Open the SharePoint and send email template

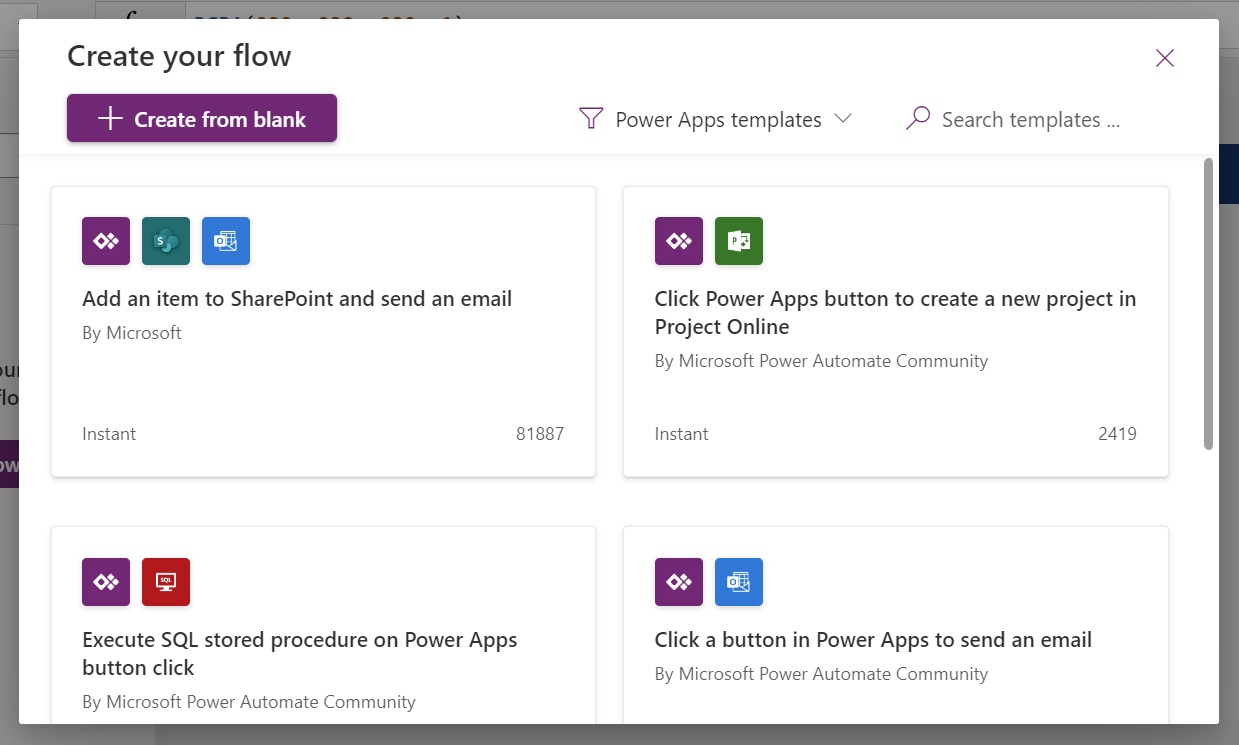323,331
